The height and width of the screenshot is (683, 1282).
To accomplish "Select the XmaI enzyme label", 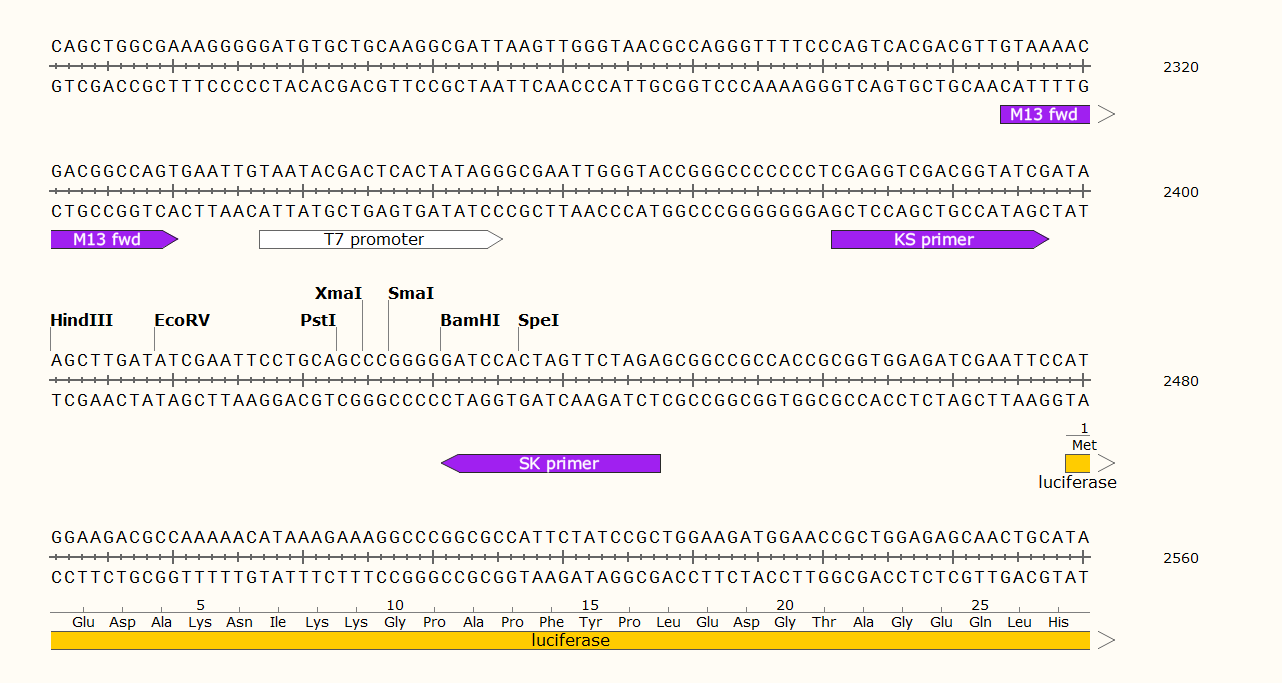I will click(x=338, y=294).
